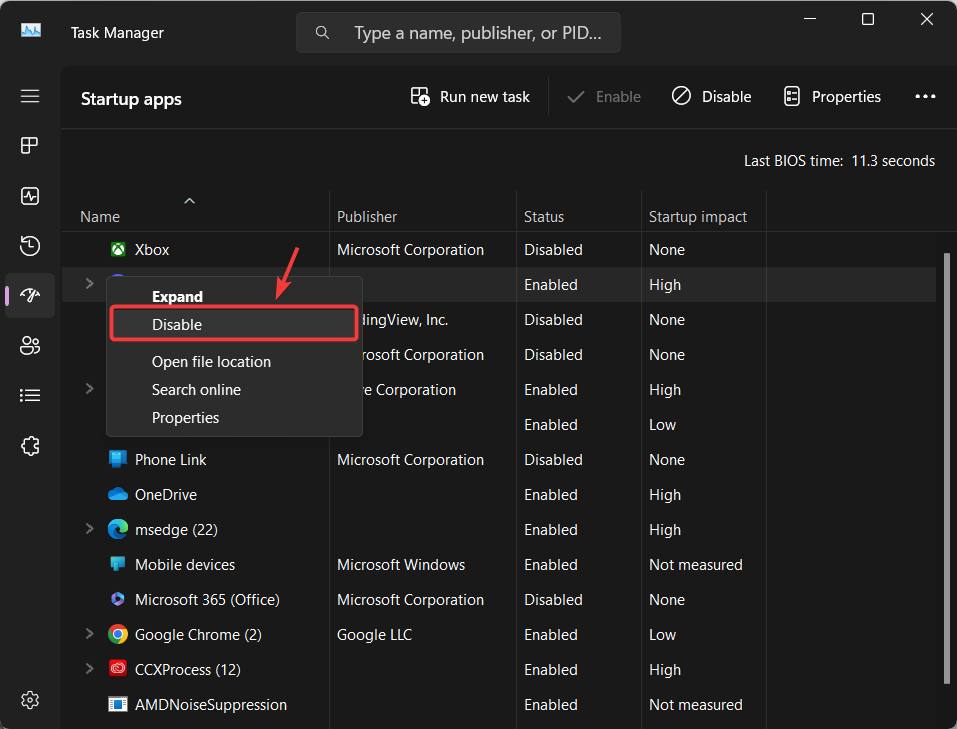The width and height of the screenshot is (957, 729).
Task: Open the Users page icon
Action: click(30, 346)
